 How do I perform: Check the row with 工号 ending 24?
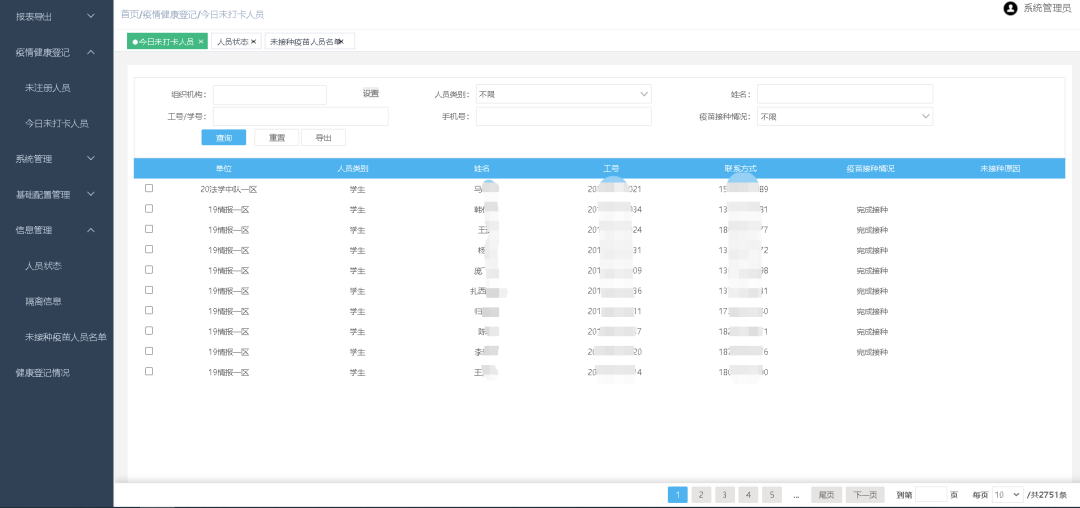coord(149,229)
